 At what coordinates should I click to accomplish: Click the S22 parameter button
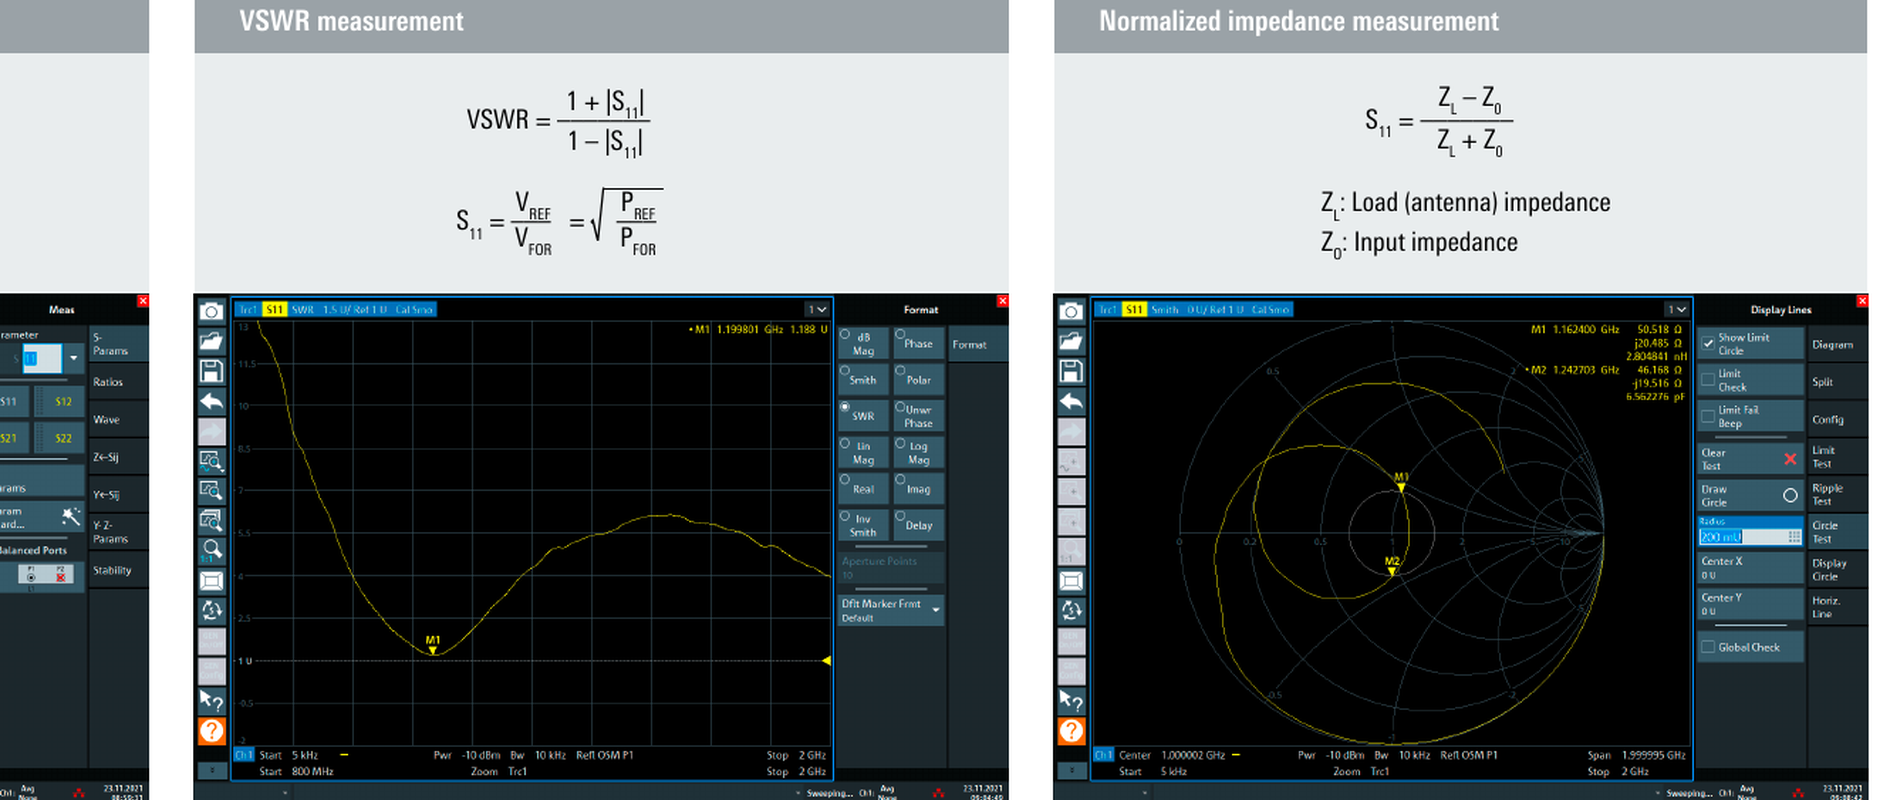coord(61,438)
